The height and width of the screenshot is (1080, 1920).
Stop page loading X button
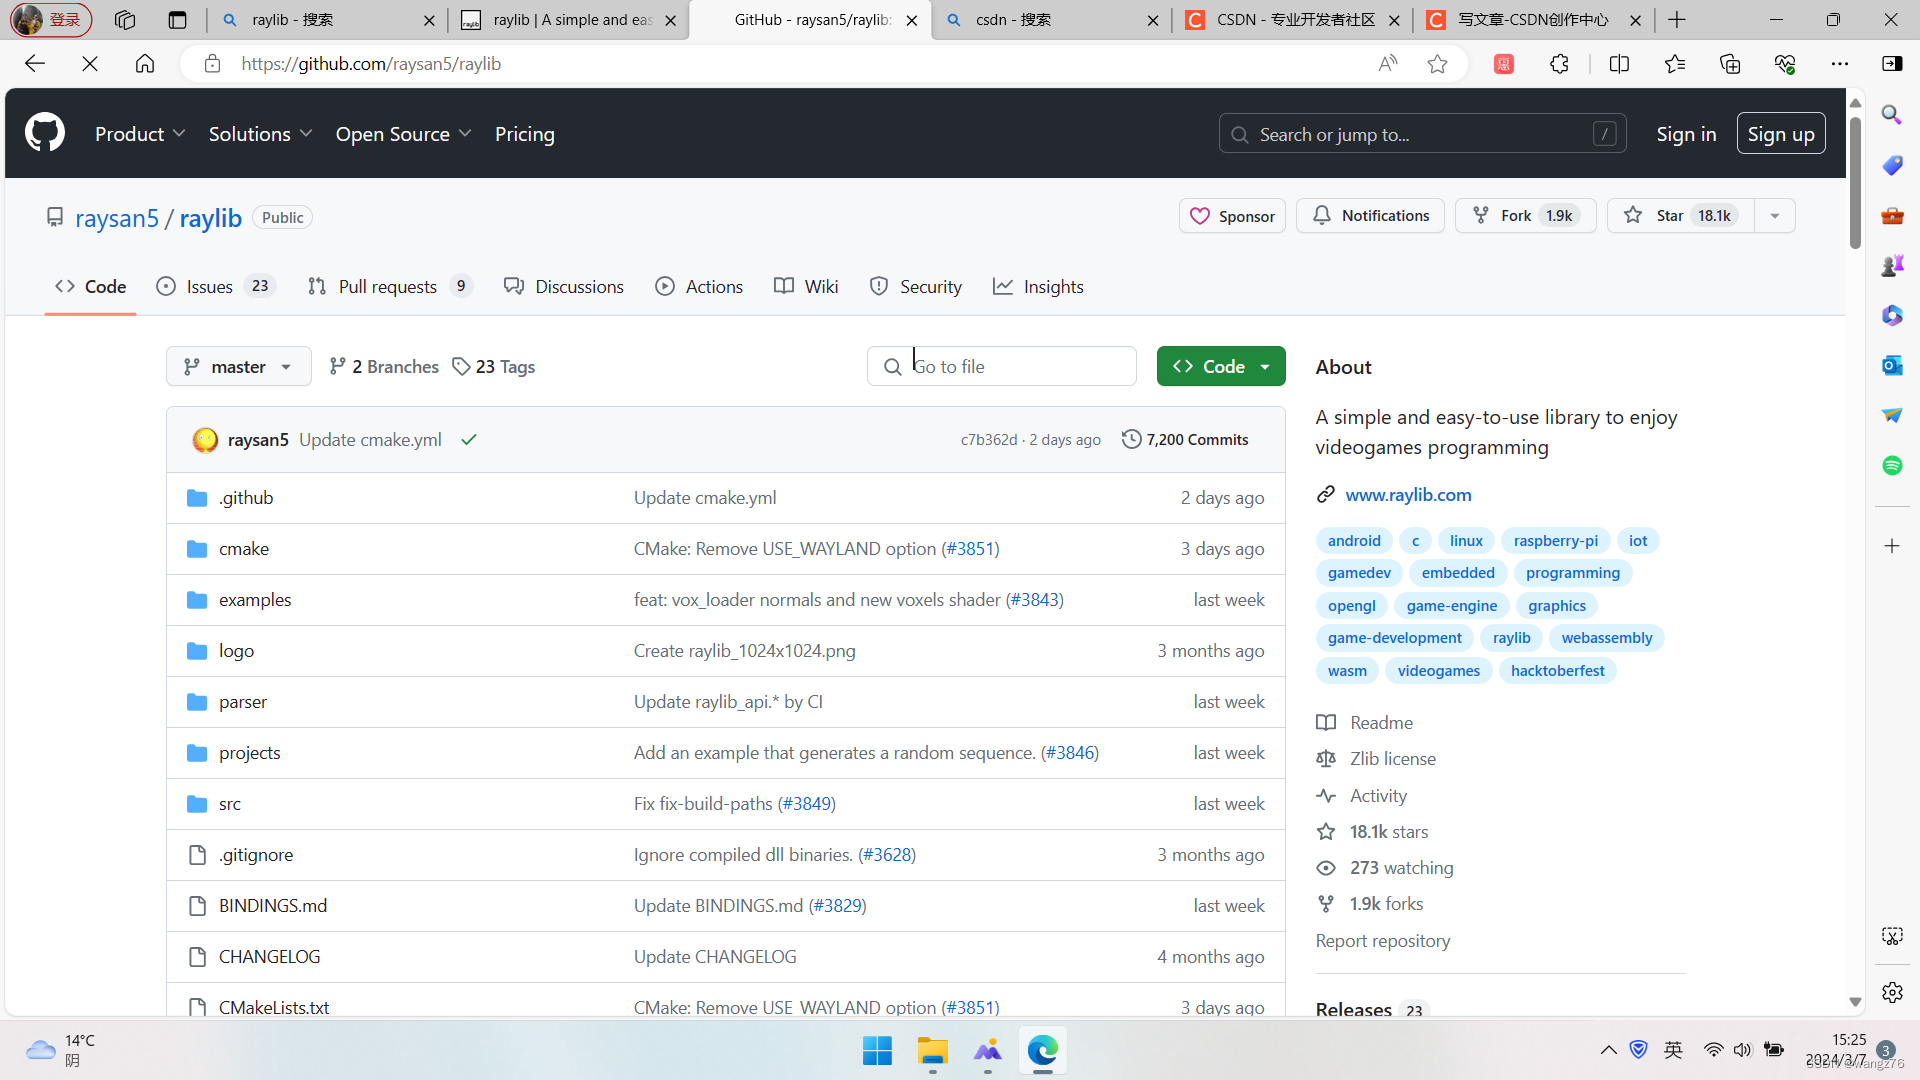(90, 64)
